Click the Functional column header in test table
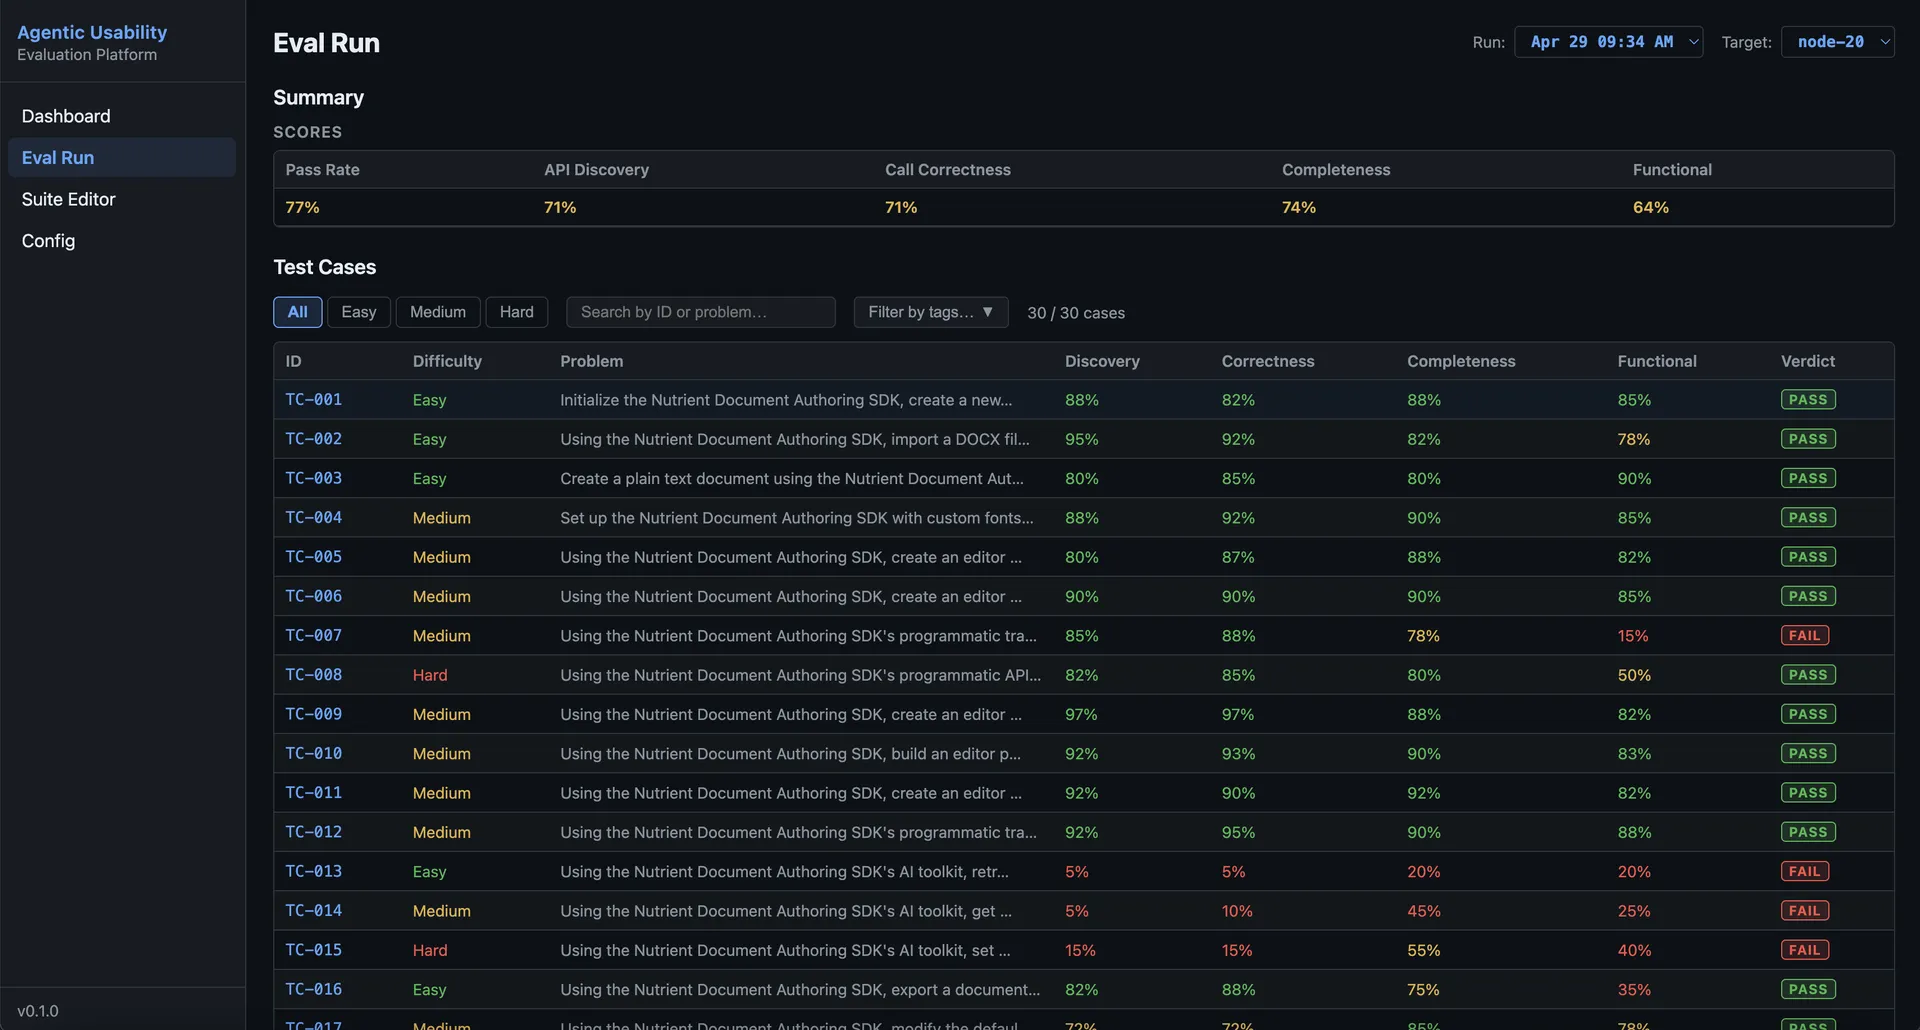 click(x=1657, y=361)
